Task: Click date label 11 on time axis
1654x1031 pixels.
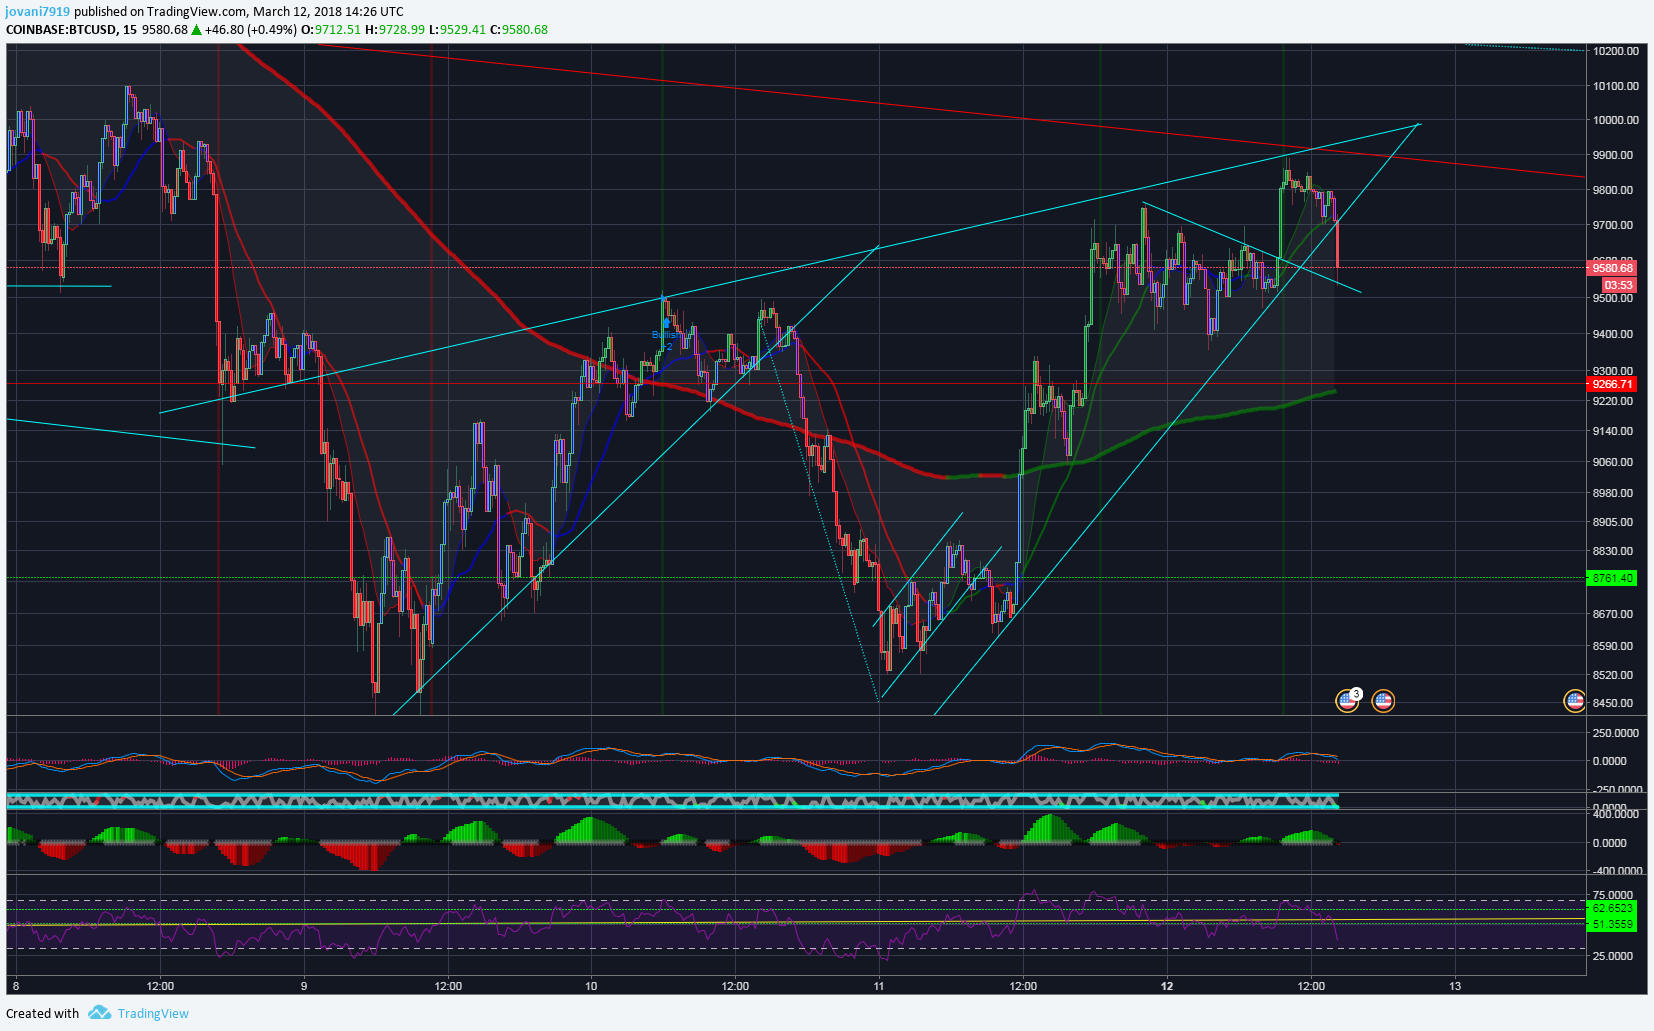Action: tap(879, 986)
